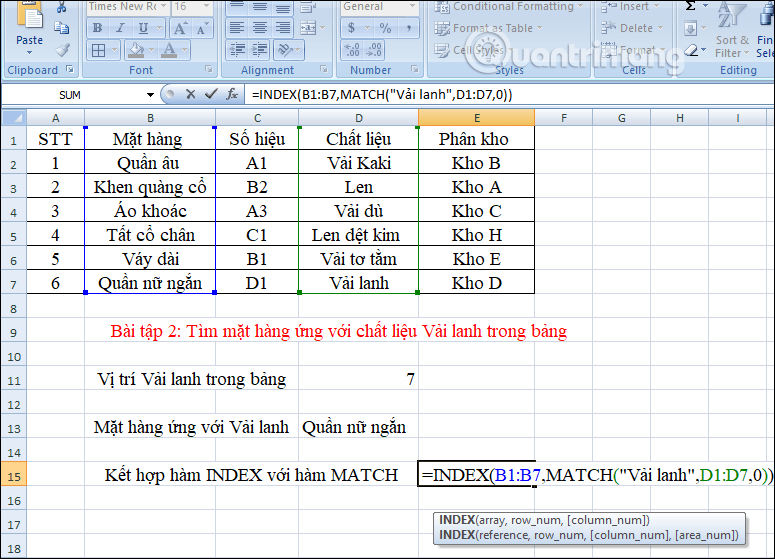Toggle Middle Align vertical alignment

pyautogui.click(x=259, y=7)
